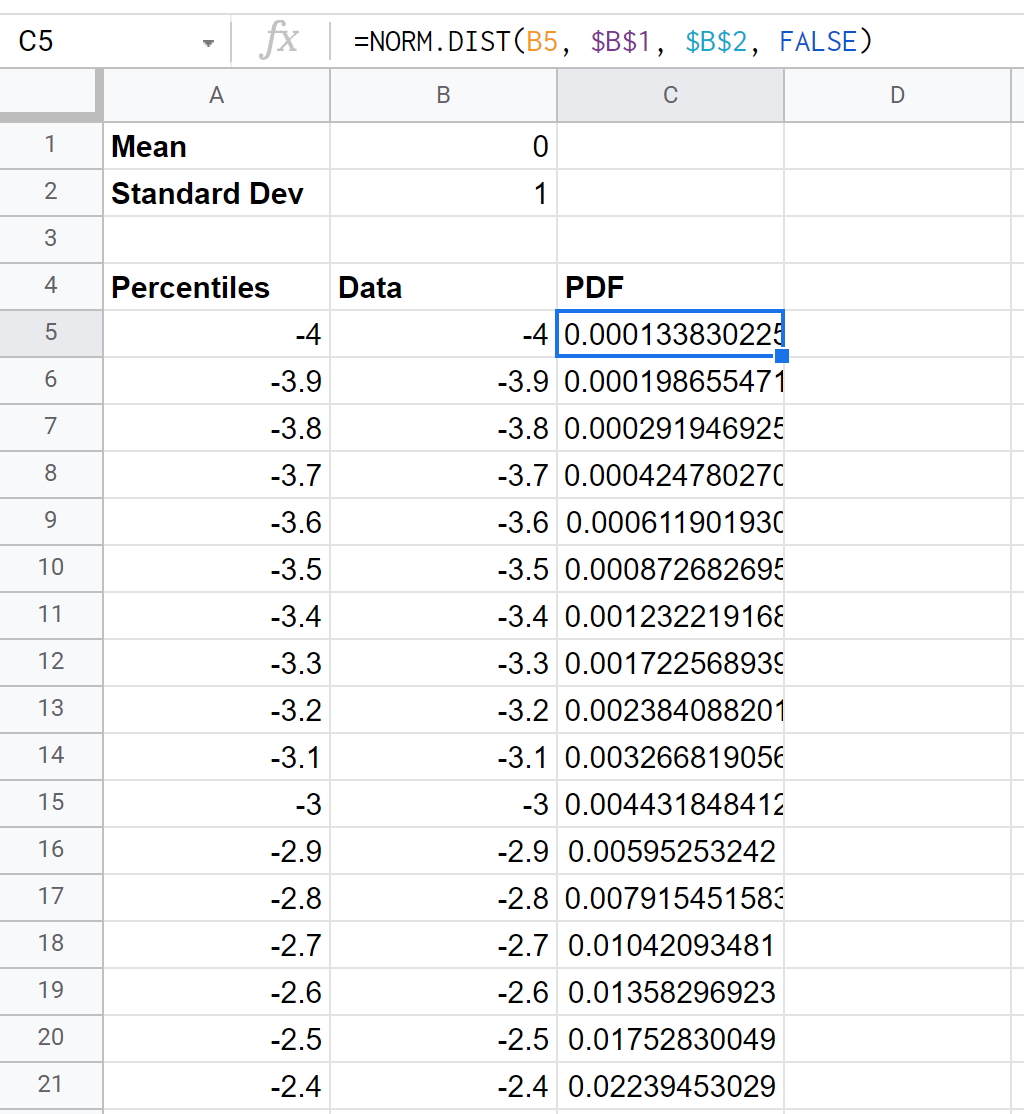Click the fx function icon
The width and height of the screenshot is (1024, 1114).
click(x=279, y=42)
